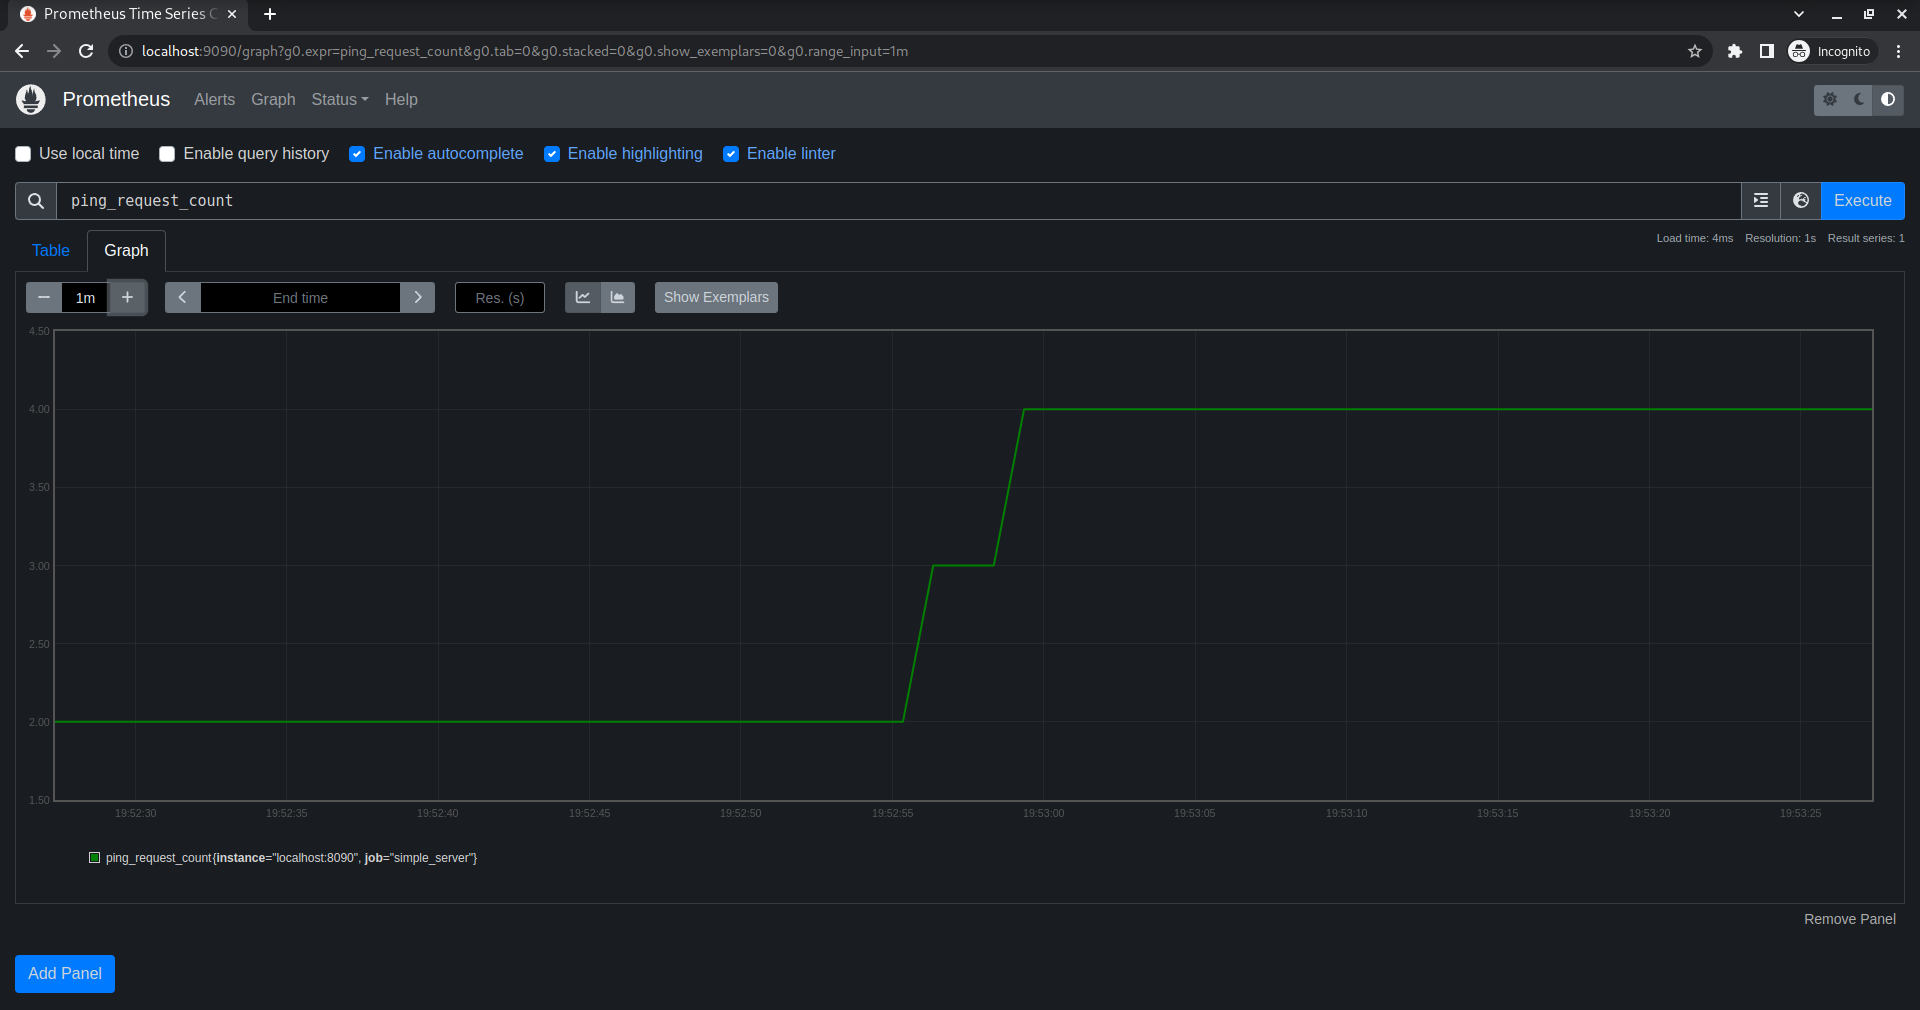The image size is (1920, 1010).
Task: Disable the Enable autocomplete checkbox
Action: coord(357,154)
